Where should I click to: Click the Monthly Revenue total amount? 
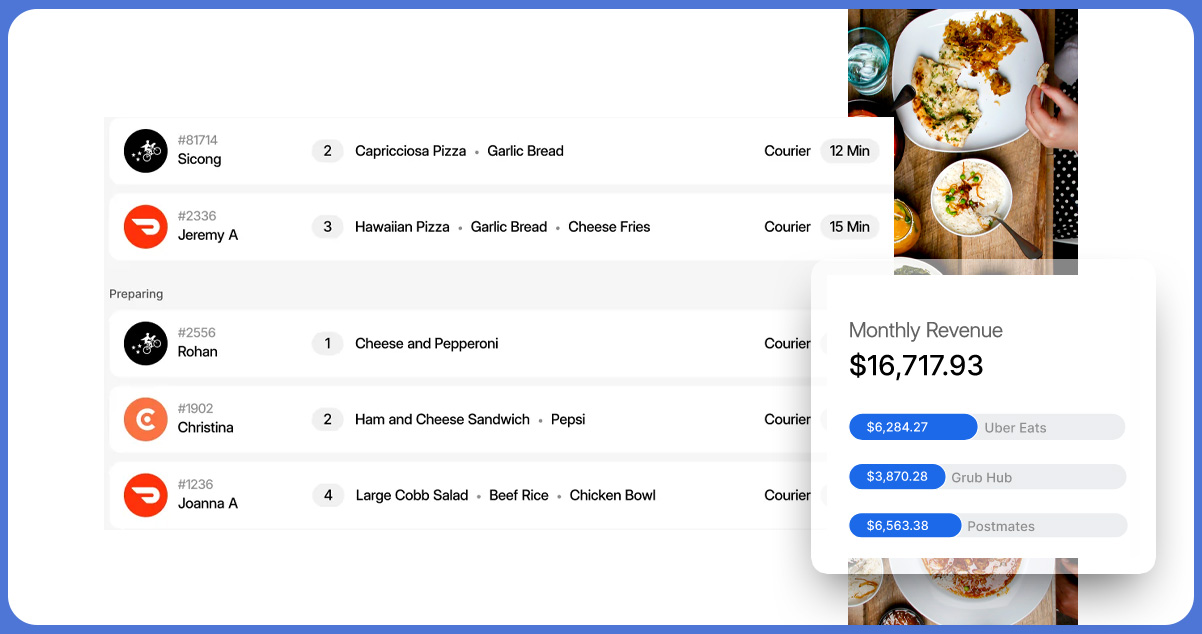coord(916,366)
